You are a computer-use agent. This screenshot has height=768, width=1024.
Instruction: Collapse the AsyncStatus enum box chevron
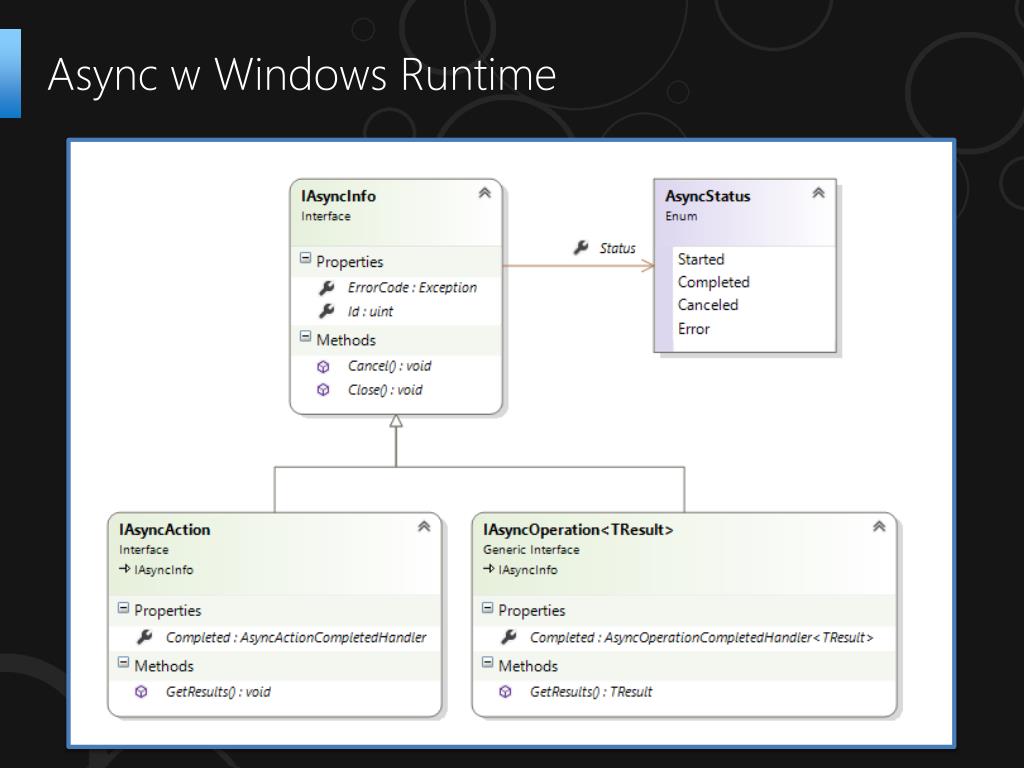(x=818, y=193)
